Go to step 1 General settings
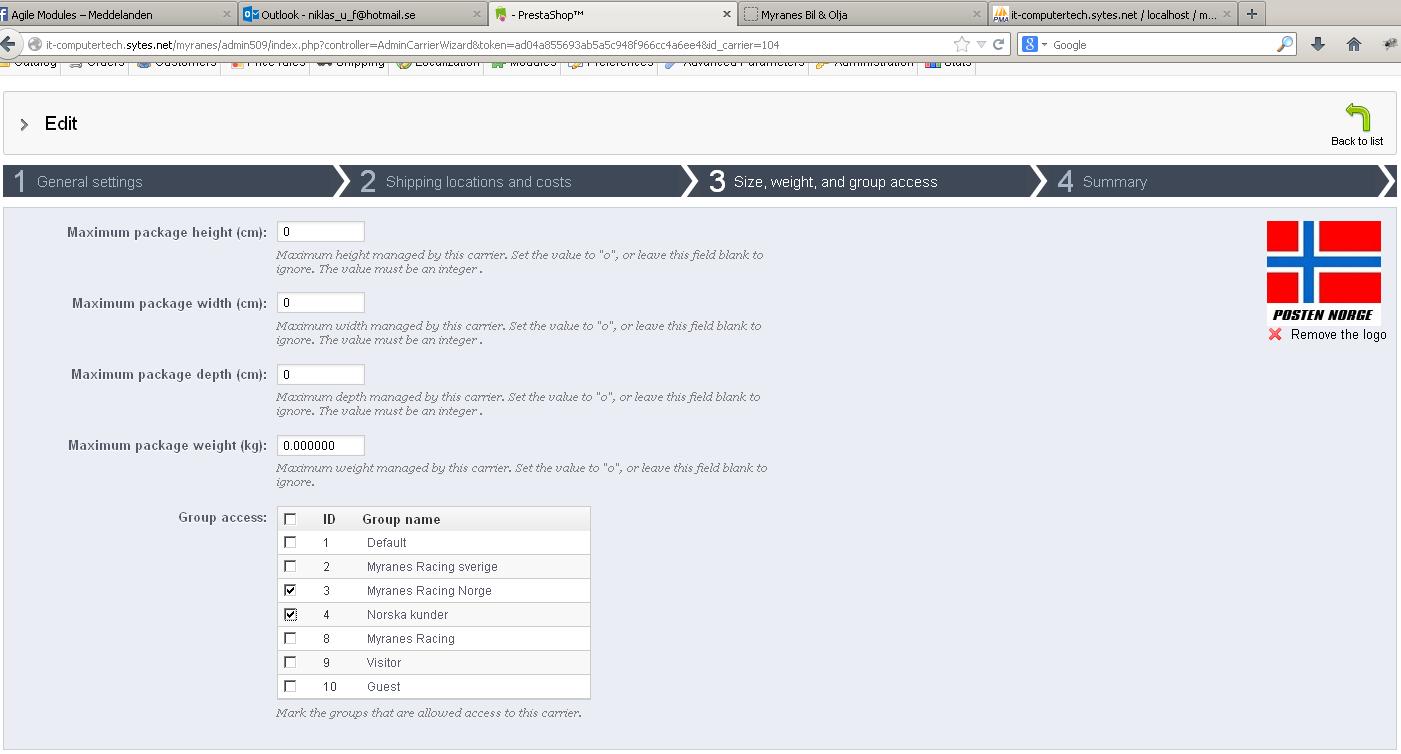The image size is (1401, 754). click(x=170, y=181)
